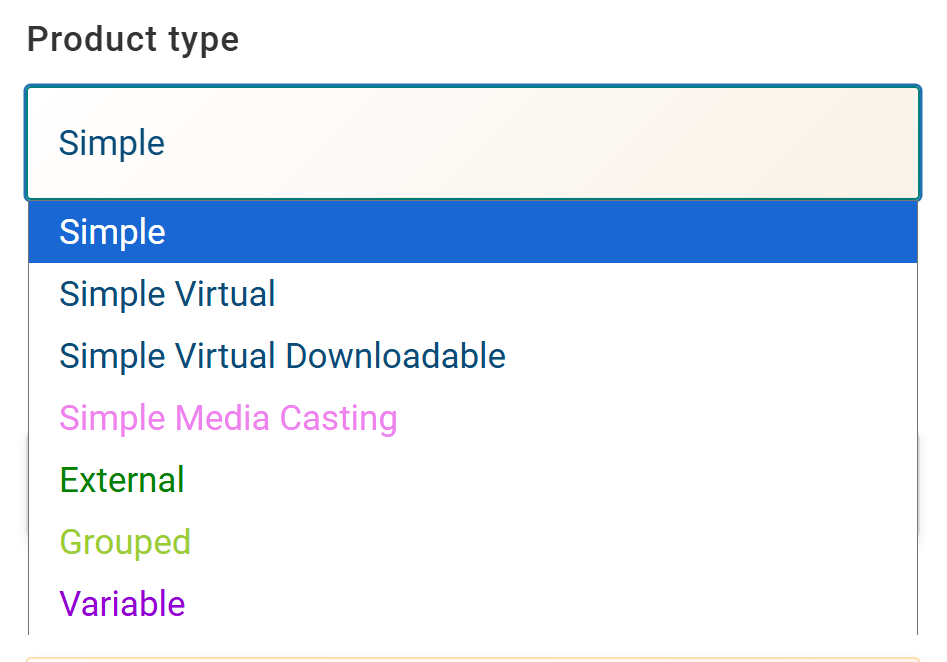The height and width of the screenshot is (662, 947).
Task: Click the Simple value in the select box
Action: click(x=112, y=143)
